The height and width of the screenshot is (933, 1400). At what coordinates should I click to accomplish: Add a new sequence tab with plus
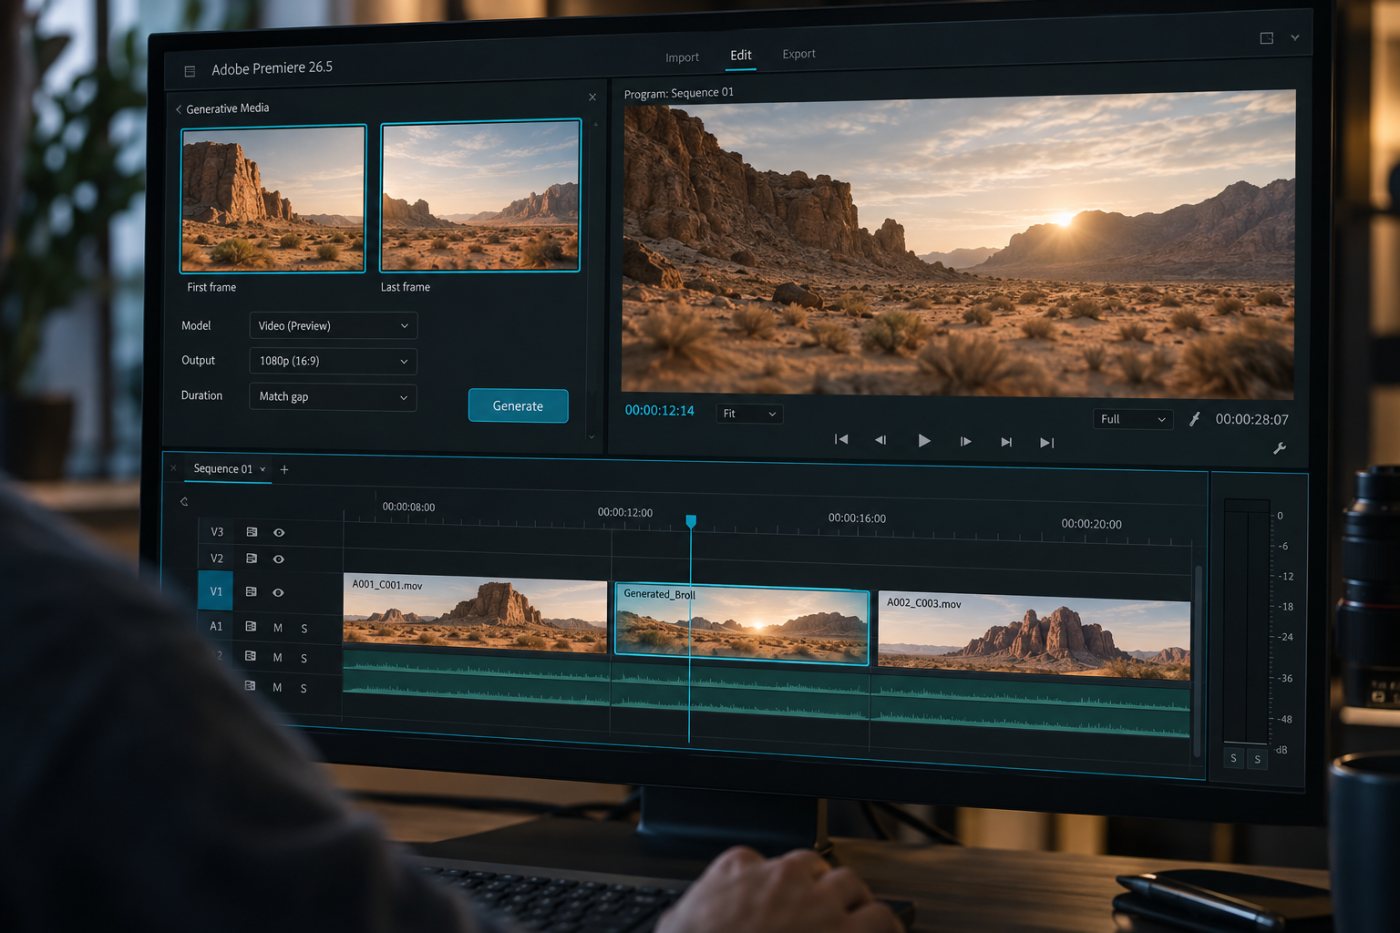pos(284,469)
